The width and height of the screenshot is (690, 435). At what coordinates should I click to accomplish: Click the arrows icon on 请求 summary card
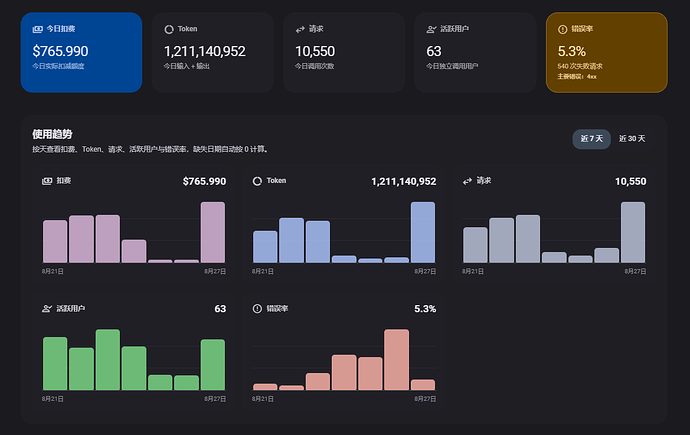300,29
